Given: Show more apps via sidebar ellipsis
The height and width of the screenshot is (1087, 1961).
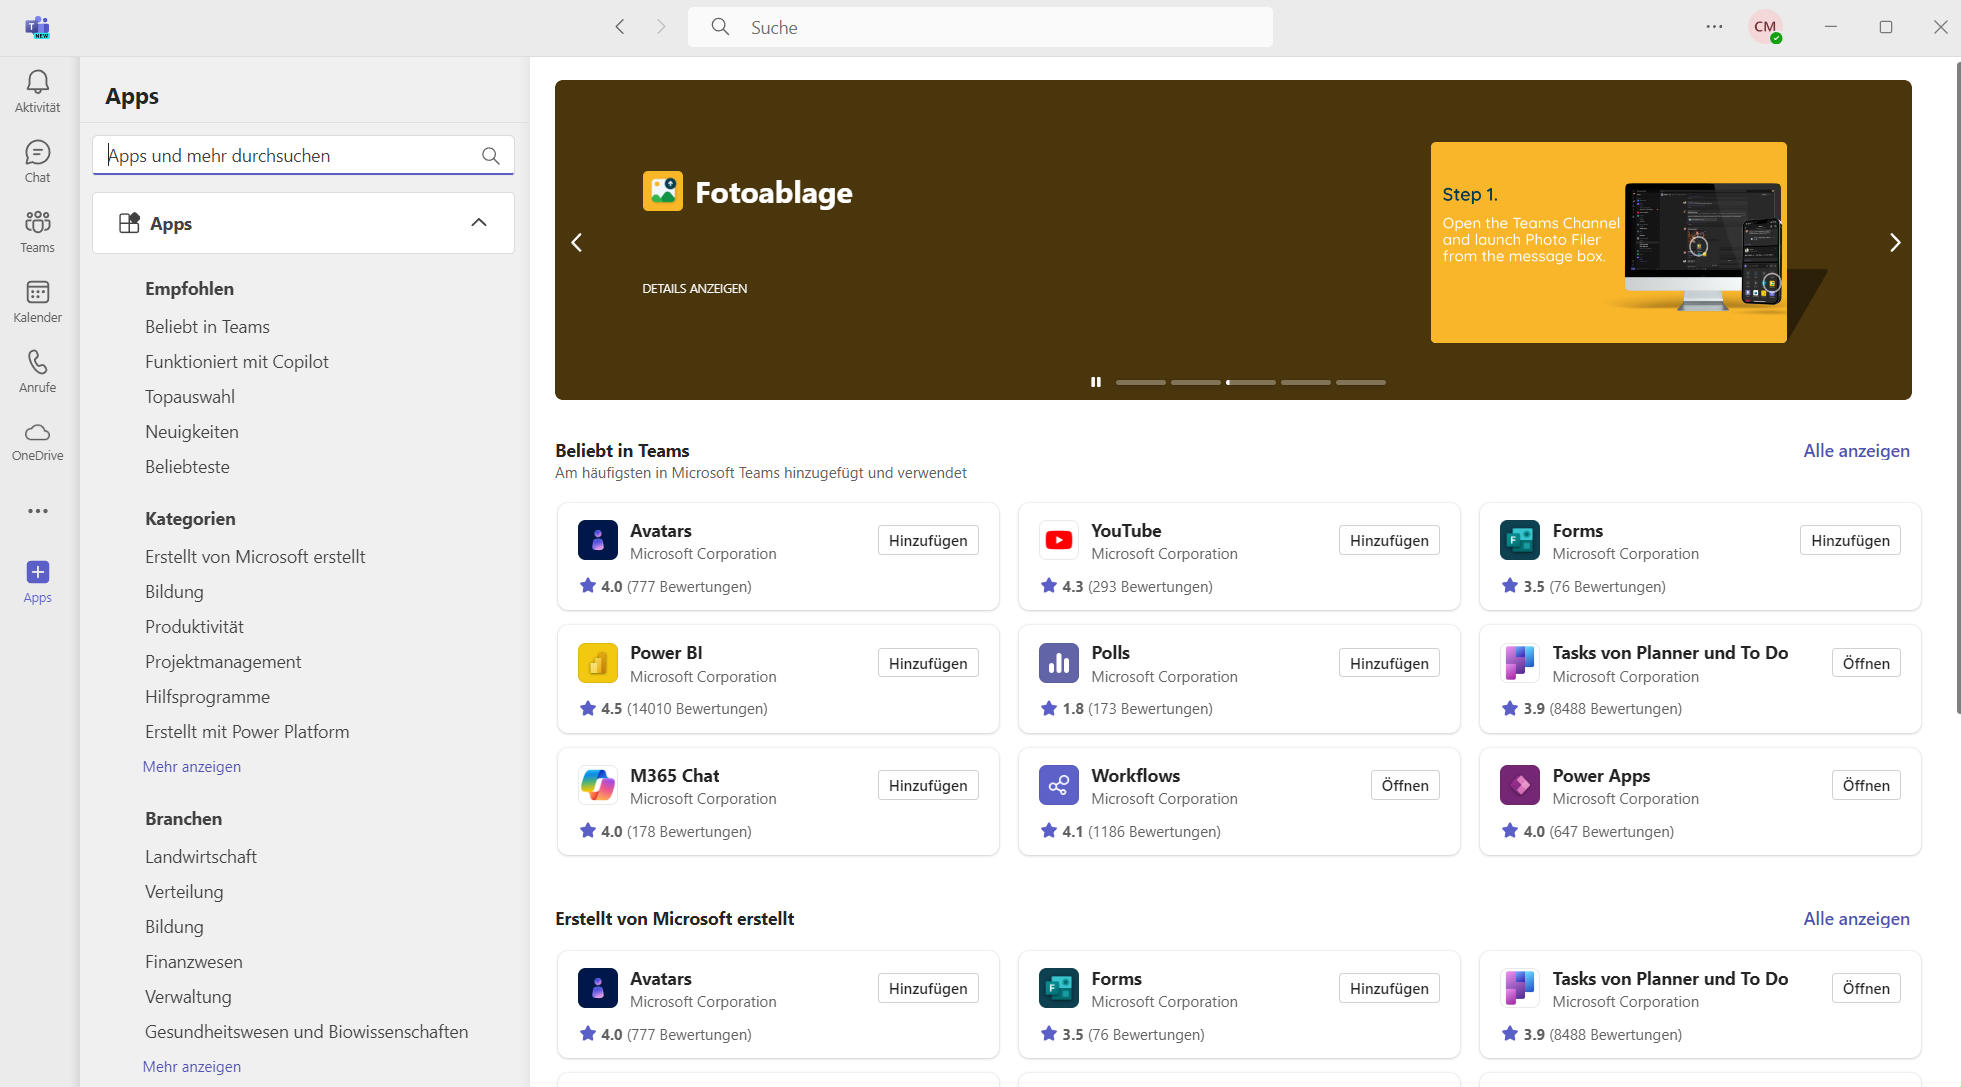Looking at the screenshot, I should pyautogui.click(x=38, y=511).
